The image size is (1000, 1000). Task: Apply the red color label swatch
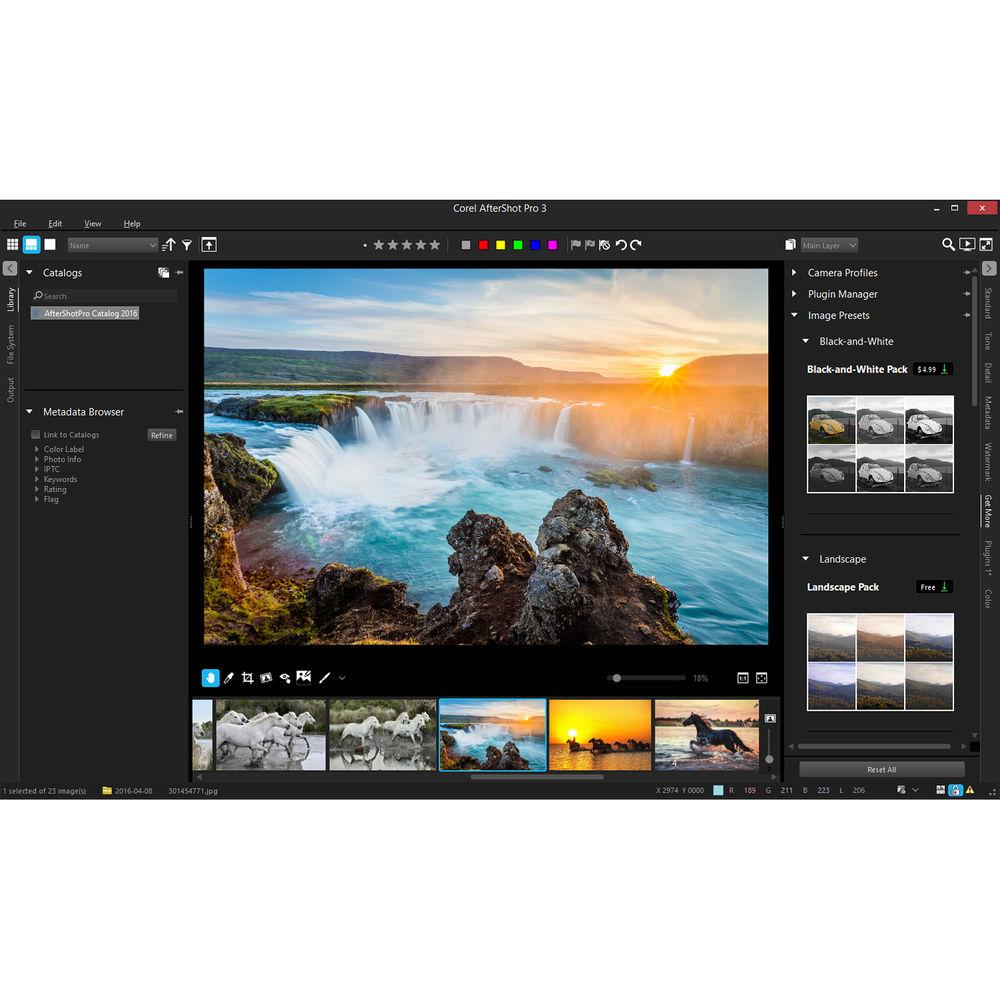tap(483, 245)
